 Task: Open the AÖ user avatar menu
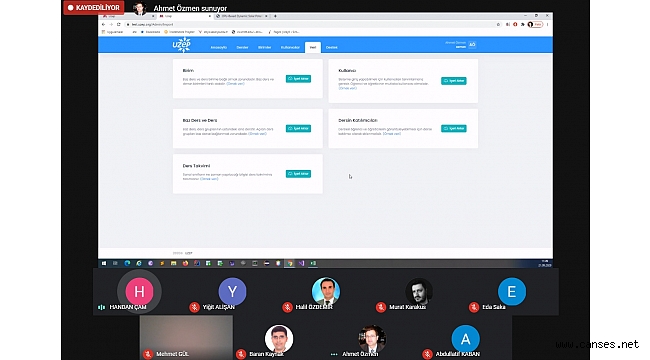click(472, 45)
